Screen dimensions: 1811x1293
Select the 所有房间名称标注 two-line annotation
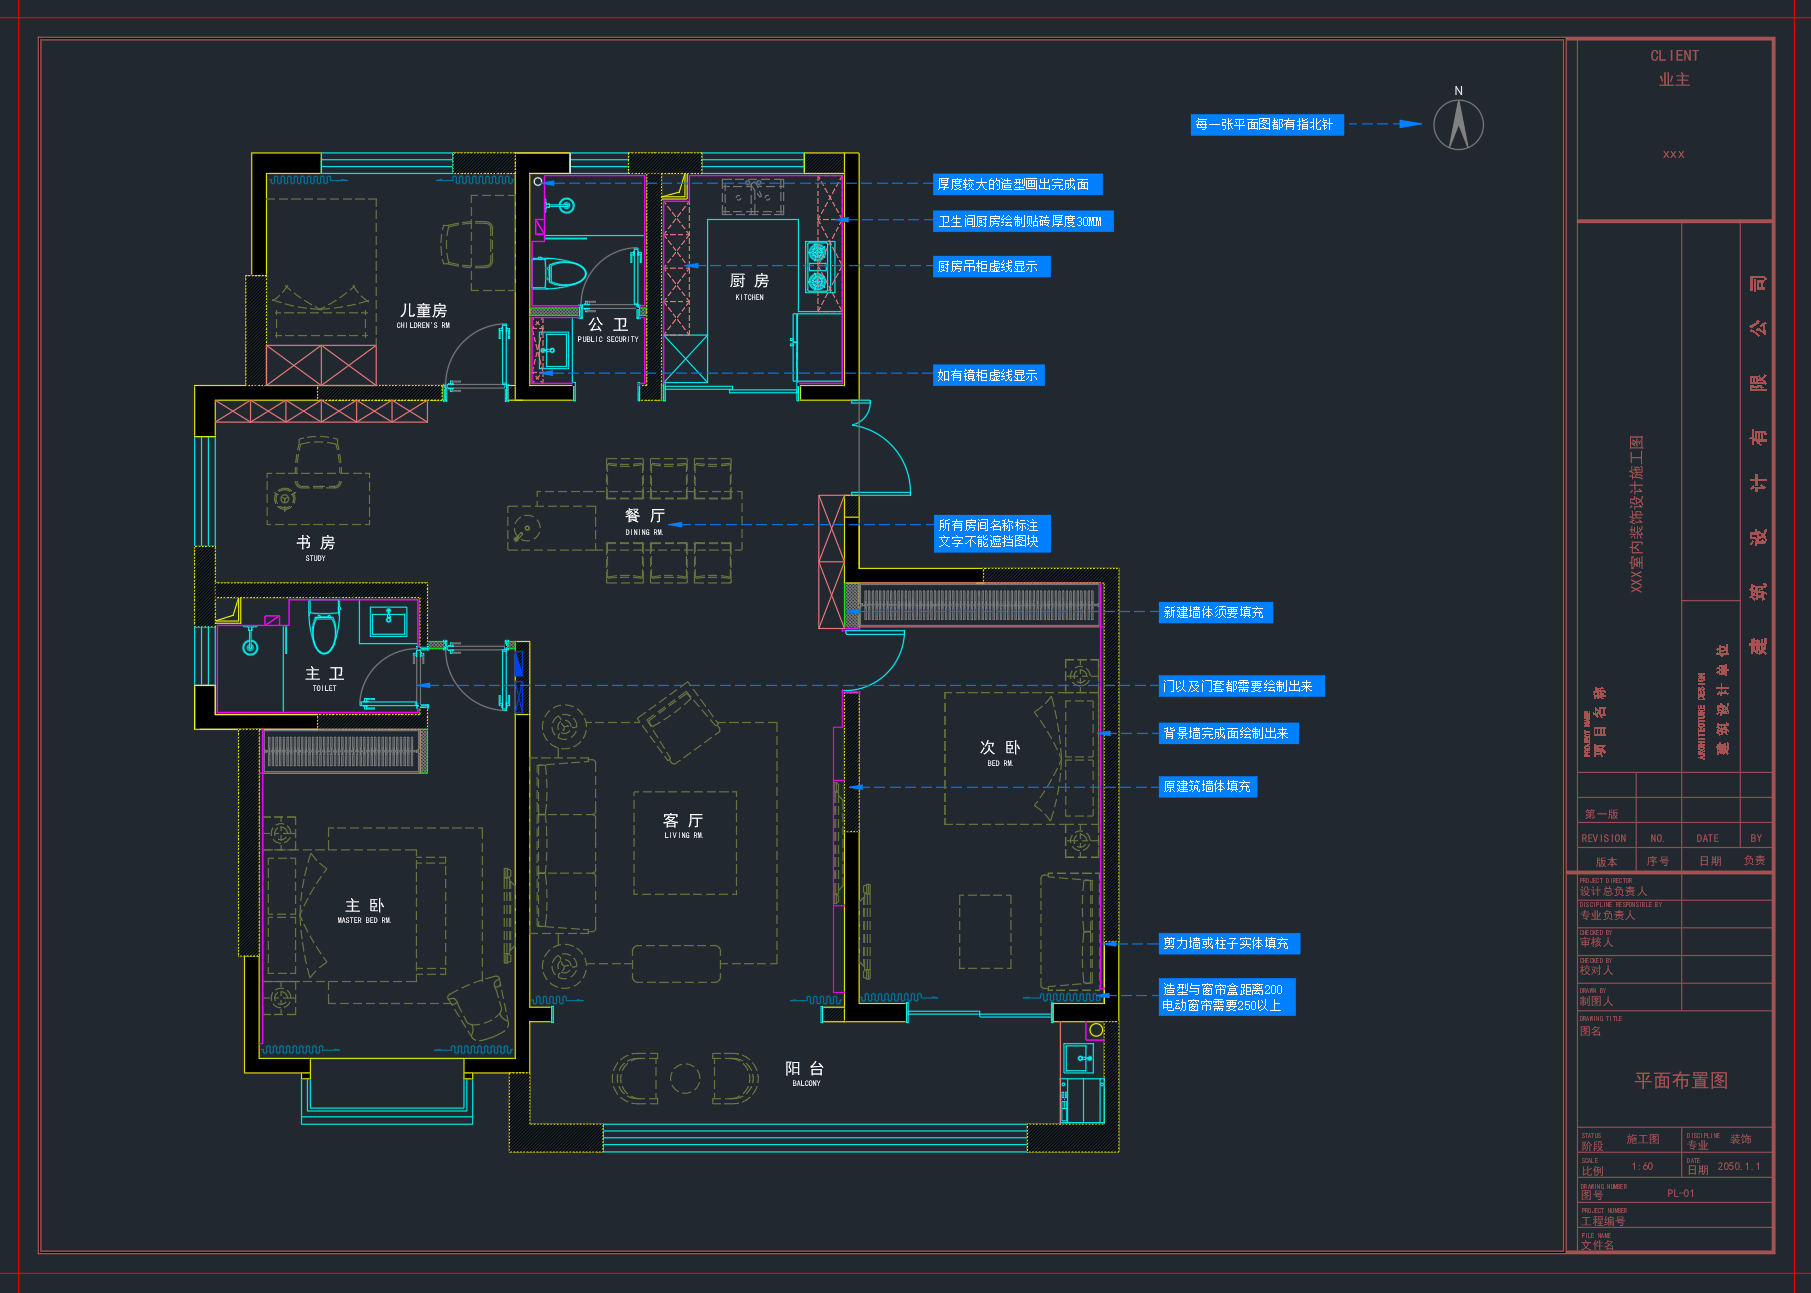(x=991, y=533)
